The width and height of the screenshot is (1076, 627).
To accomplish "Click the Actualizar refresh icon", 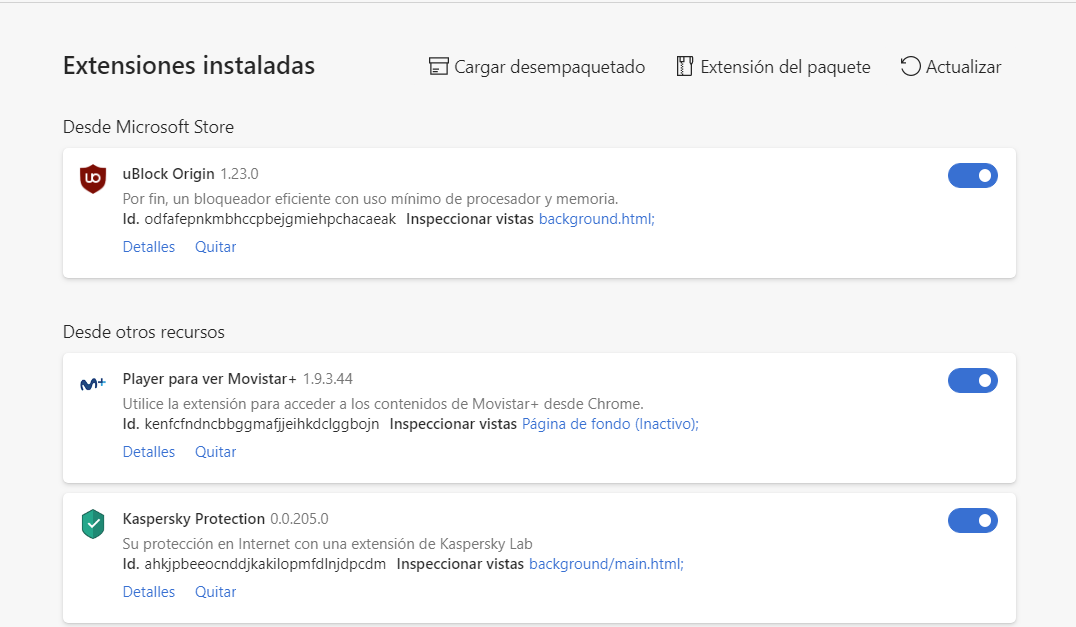I will pyautogui.click(x=910, y=67).
